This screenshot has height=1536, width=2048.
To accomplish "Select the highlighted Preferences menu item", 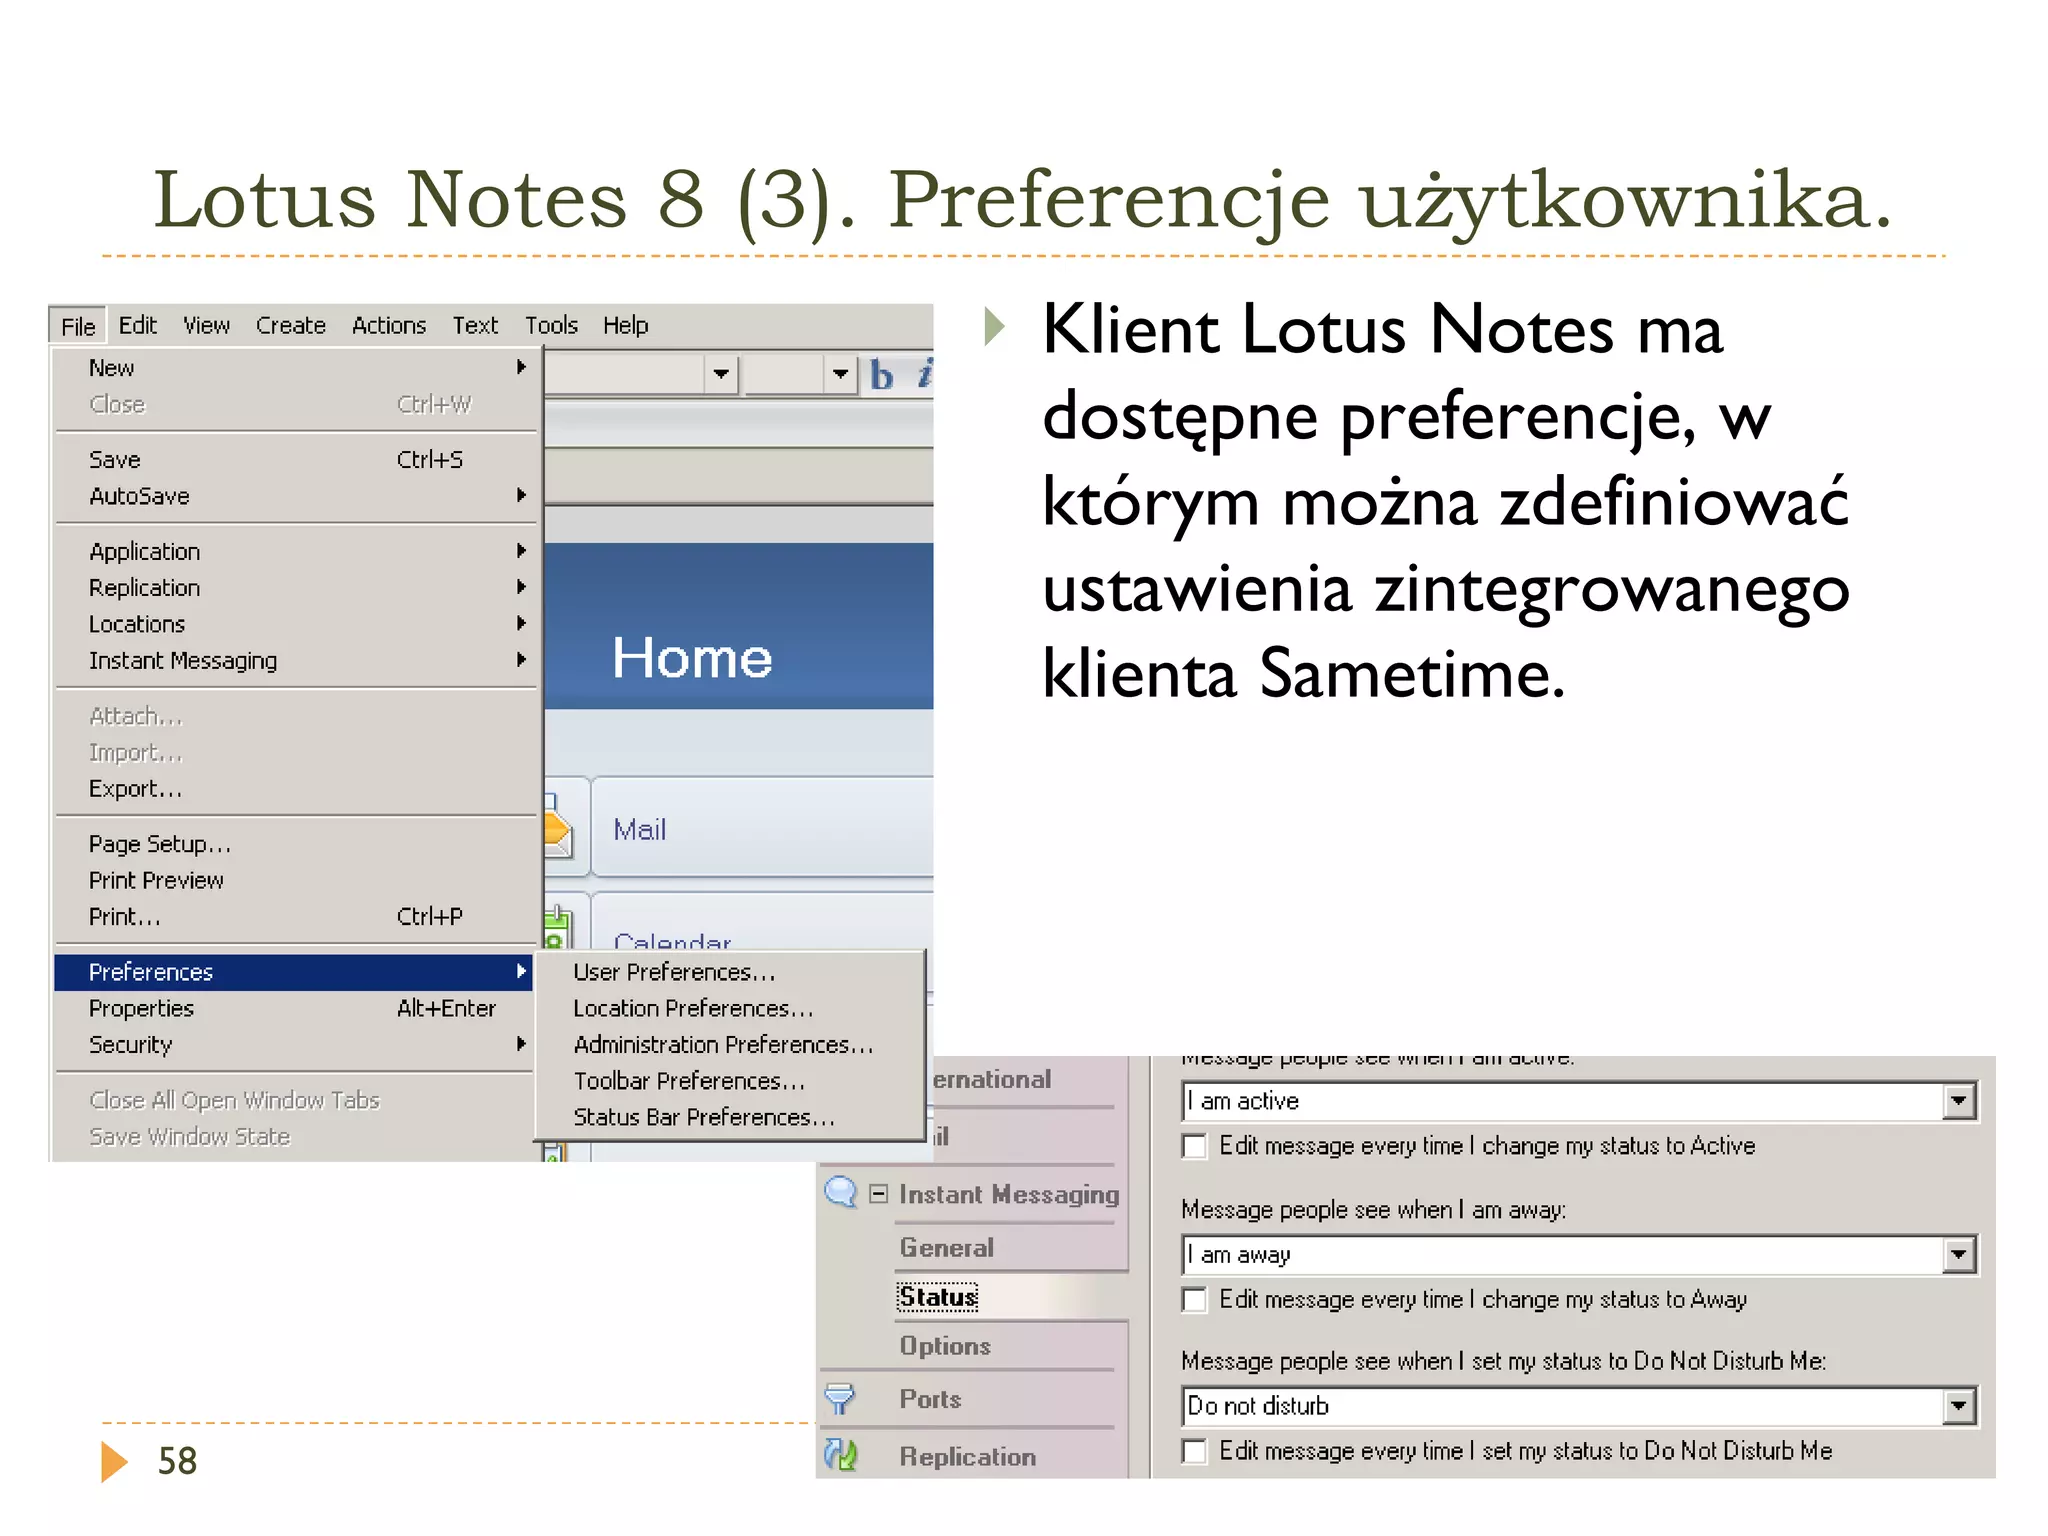I will click(294, 972).
